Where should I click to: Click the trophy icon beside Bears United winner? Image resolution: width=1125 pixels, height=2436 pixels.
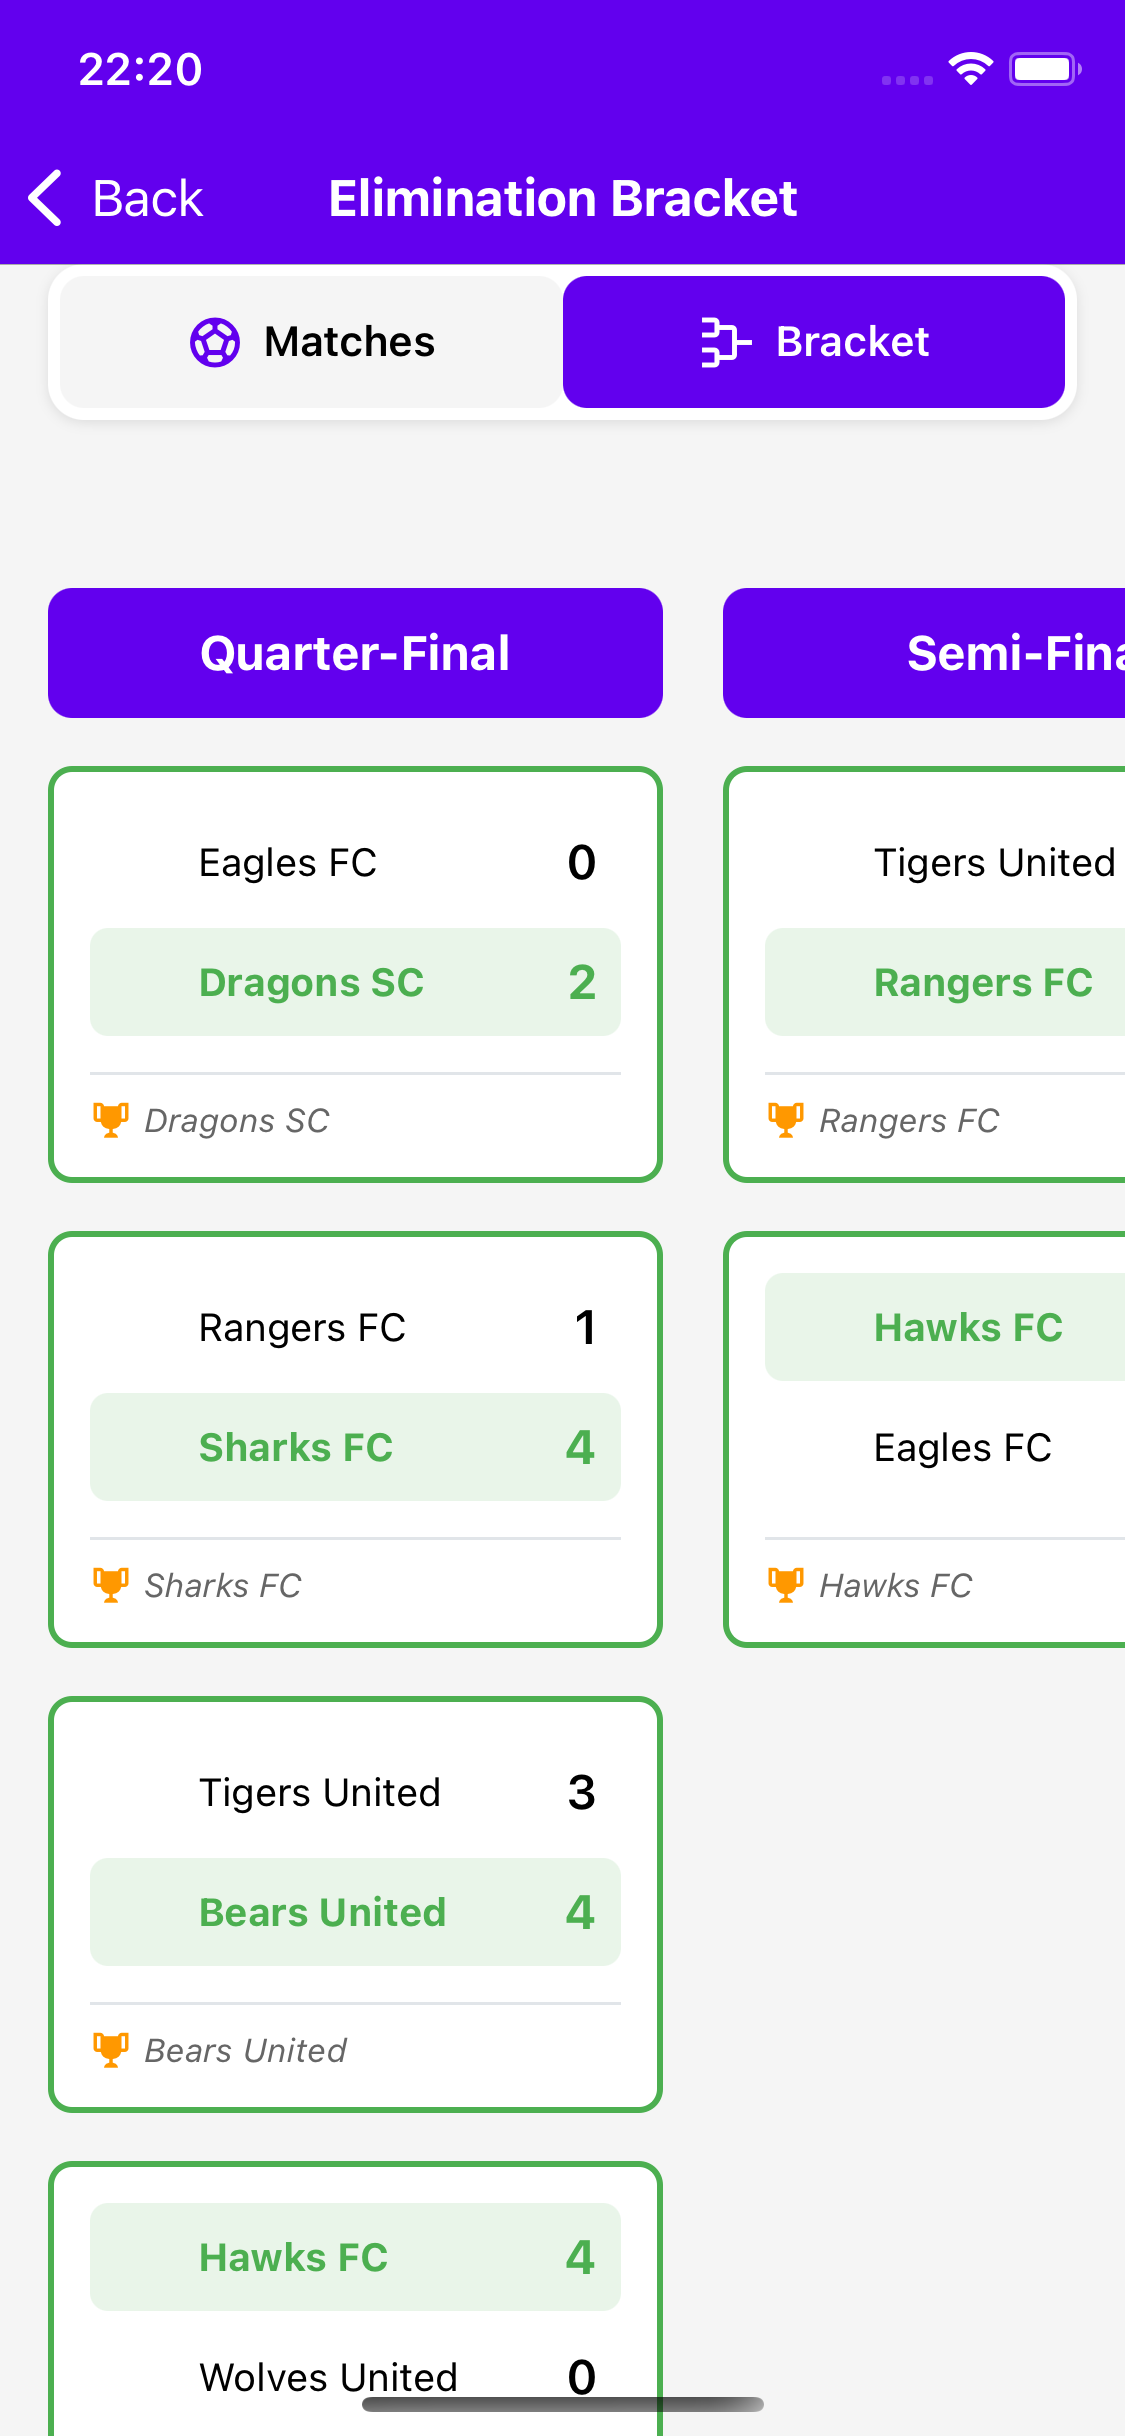click(110, 2048)
